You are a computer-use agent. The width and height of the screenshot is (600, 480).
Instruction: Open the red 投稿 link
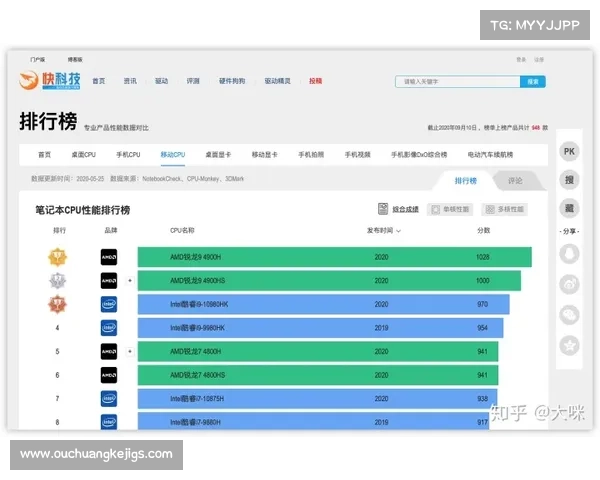(x=315, y=81)
